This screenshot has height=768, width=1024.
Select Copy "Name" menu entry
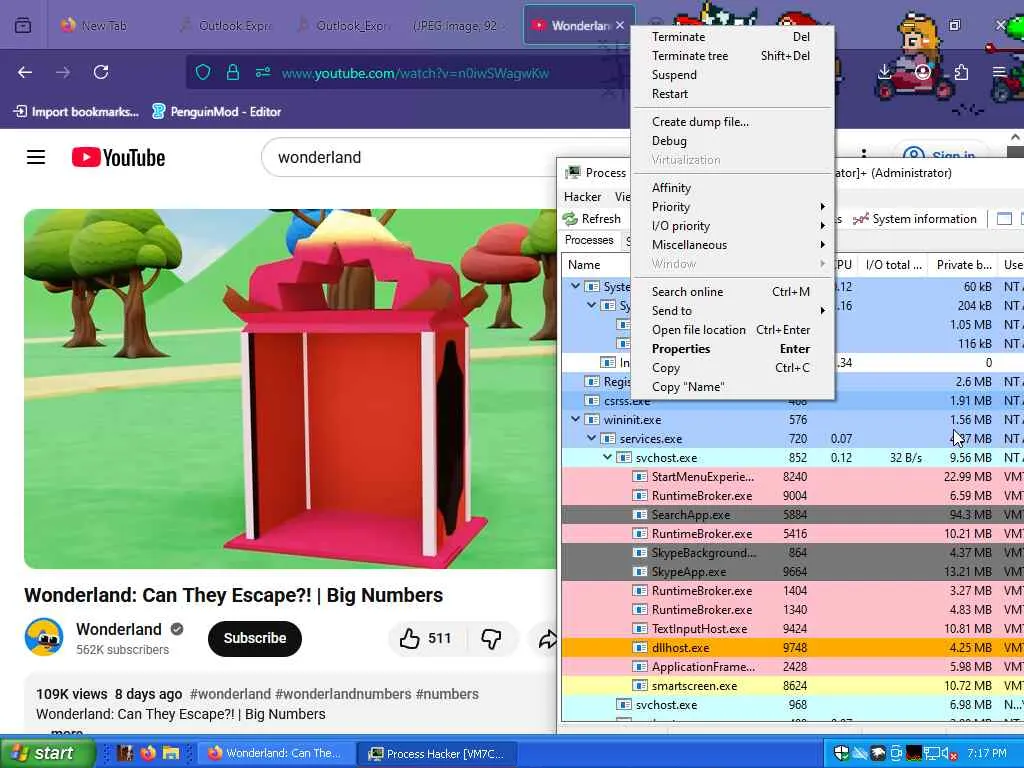click(733, 387)
